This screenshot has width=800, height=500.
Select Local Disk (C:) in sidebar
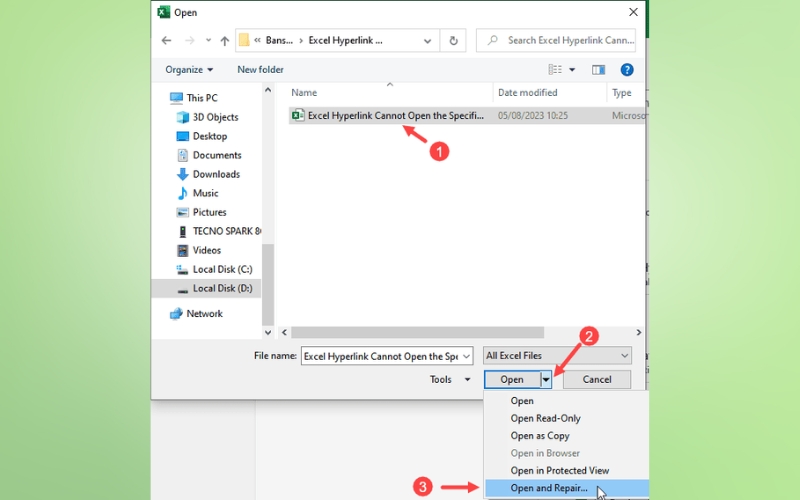point(222,269)
